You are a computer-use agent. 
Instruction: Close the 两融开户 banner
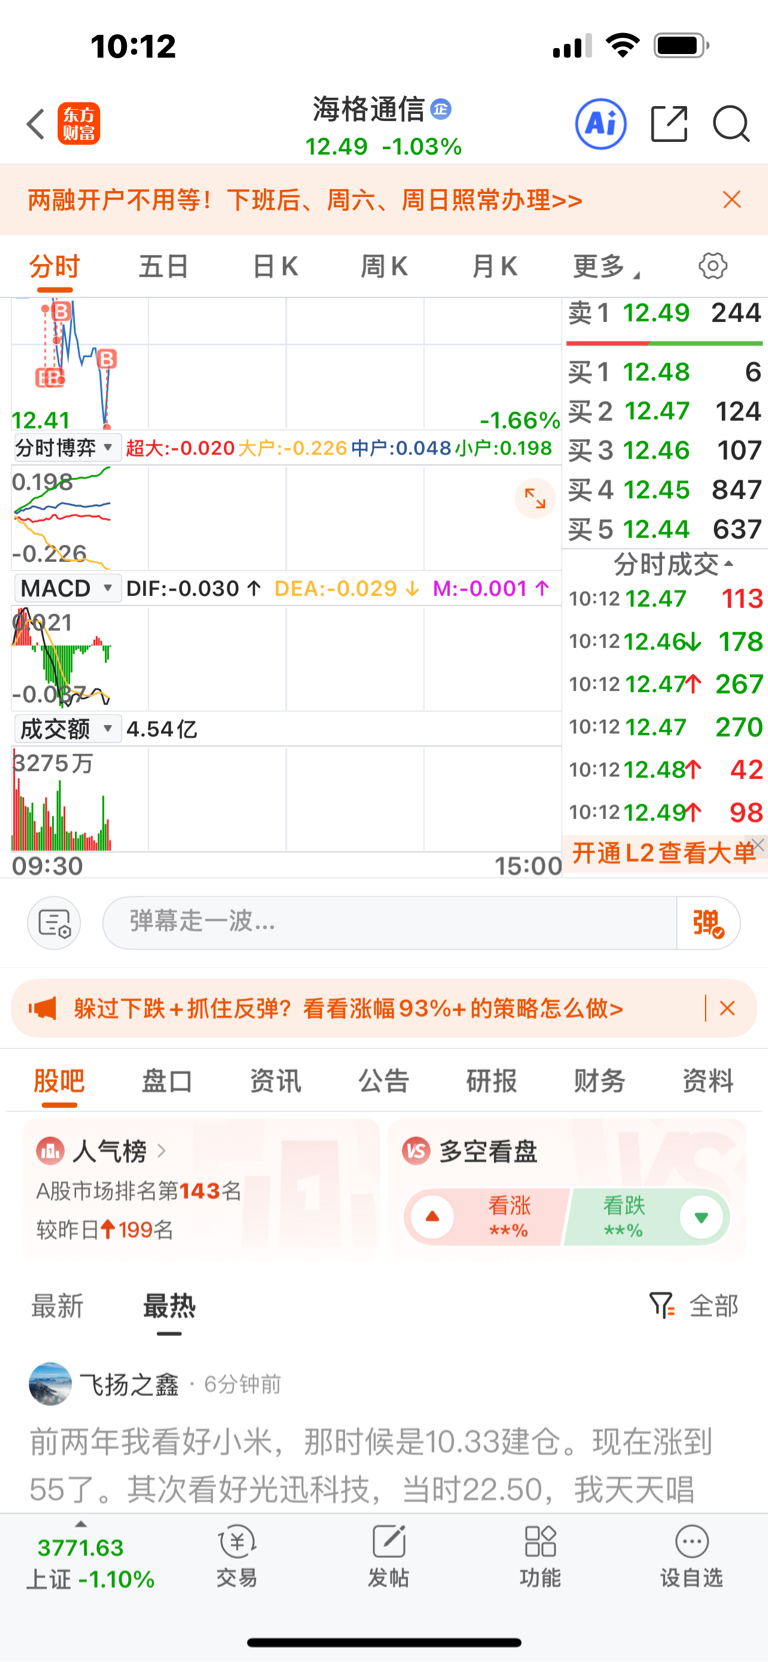pos(732,200)
